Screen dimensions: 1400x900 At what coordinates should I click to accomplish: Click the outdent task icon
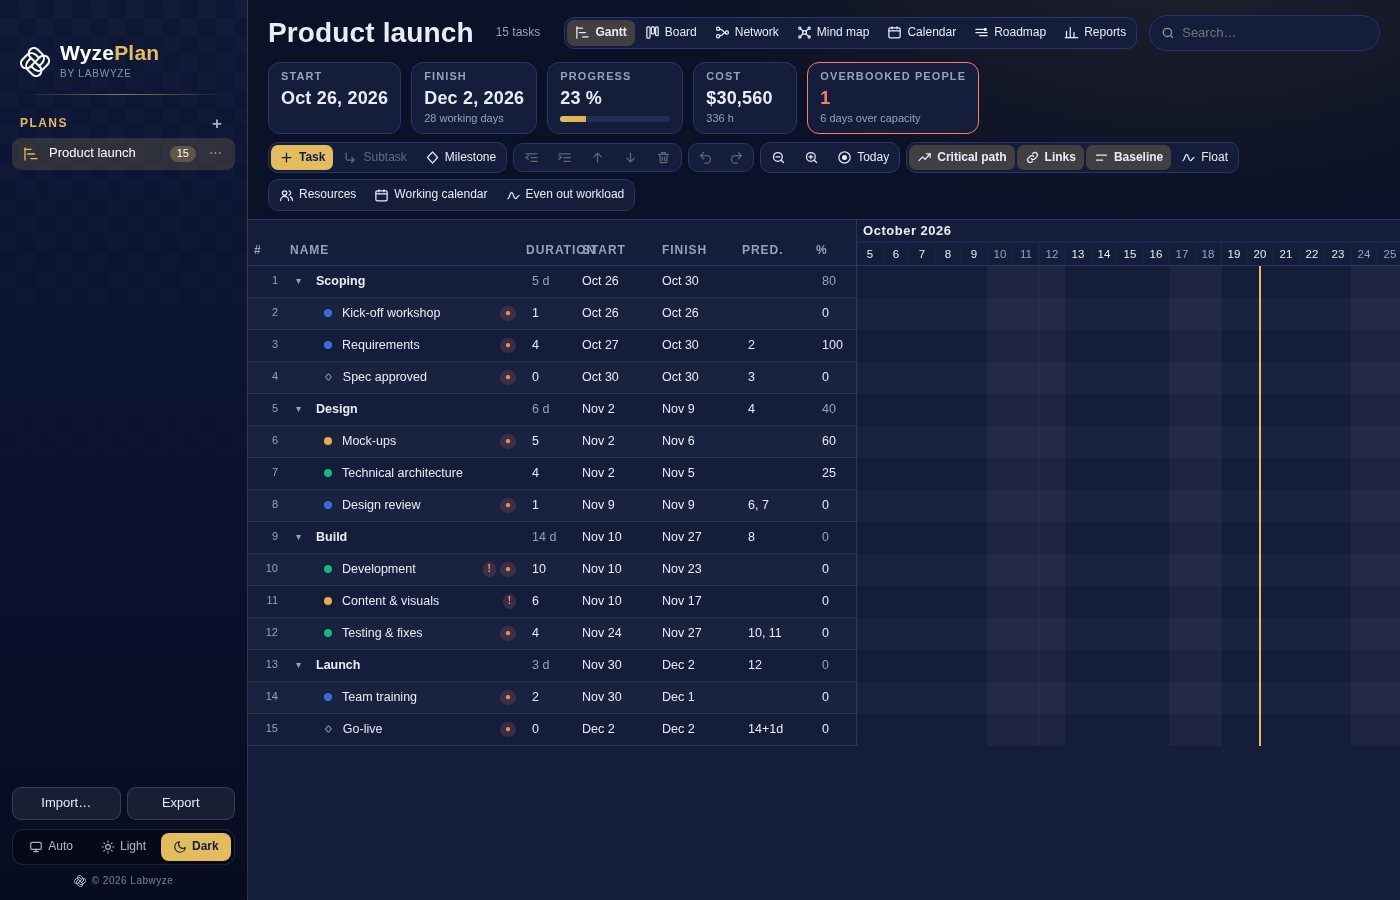[x=531, y=158]
